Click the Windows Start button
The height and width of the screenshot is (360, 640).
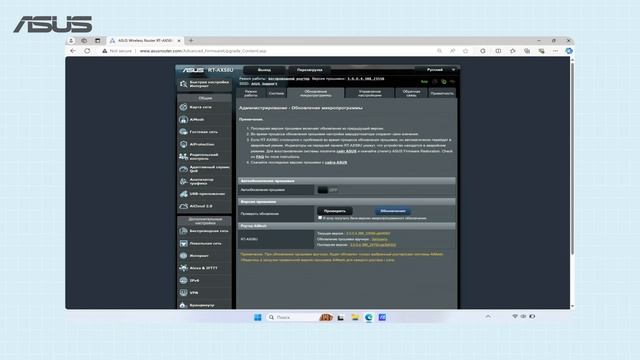(258, 317)
